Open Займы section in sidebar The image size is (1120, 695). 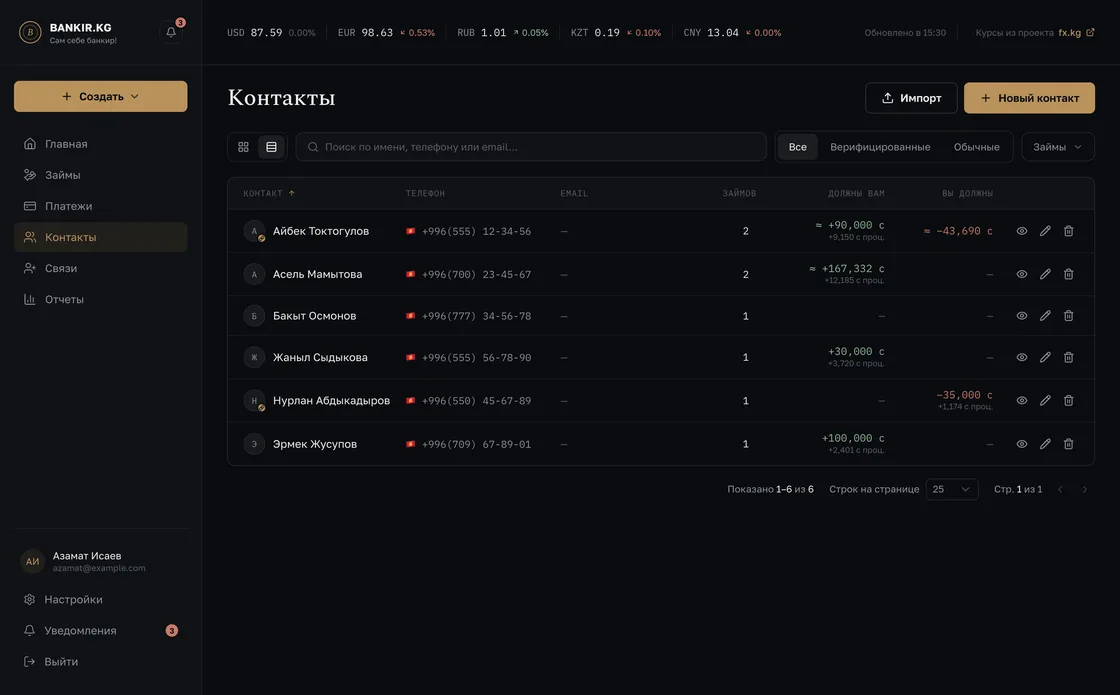click(x=101, y=175)
